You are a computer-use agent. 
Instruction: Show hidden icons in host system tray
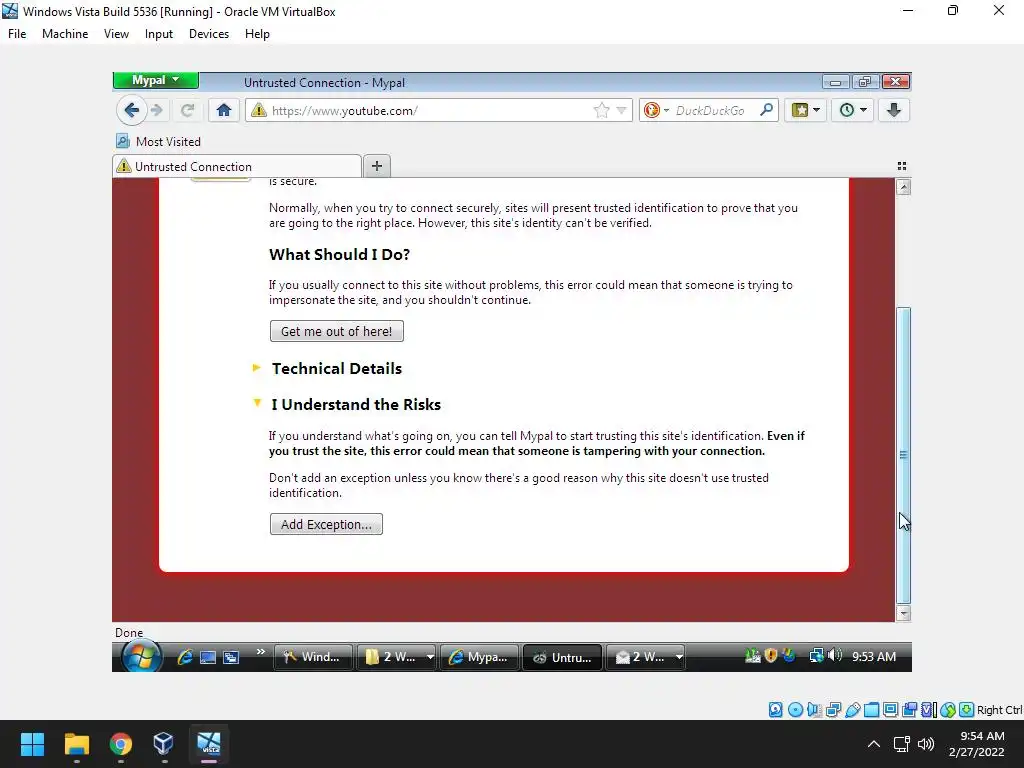(873, 744)
